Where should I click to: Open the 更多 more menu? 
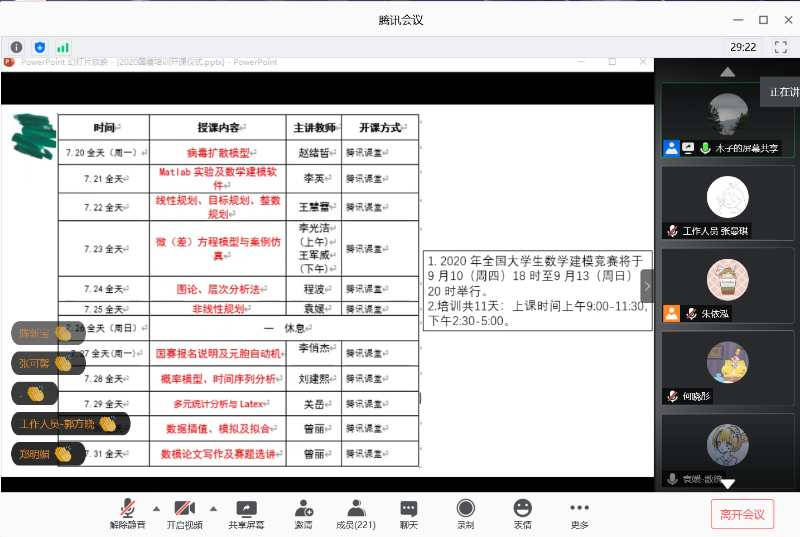pos(579,514)
